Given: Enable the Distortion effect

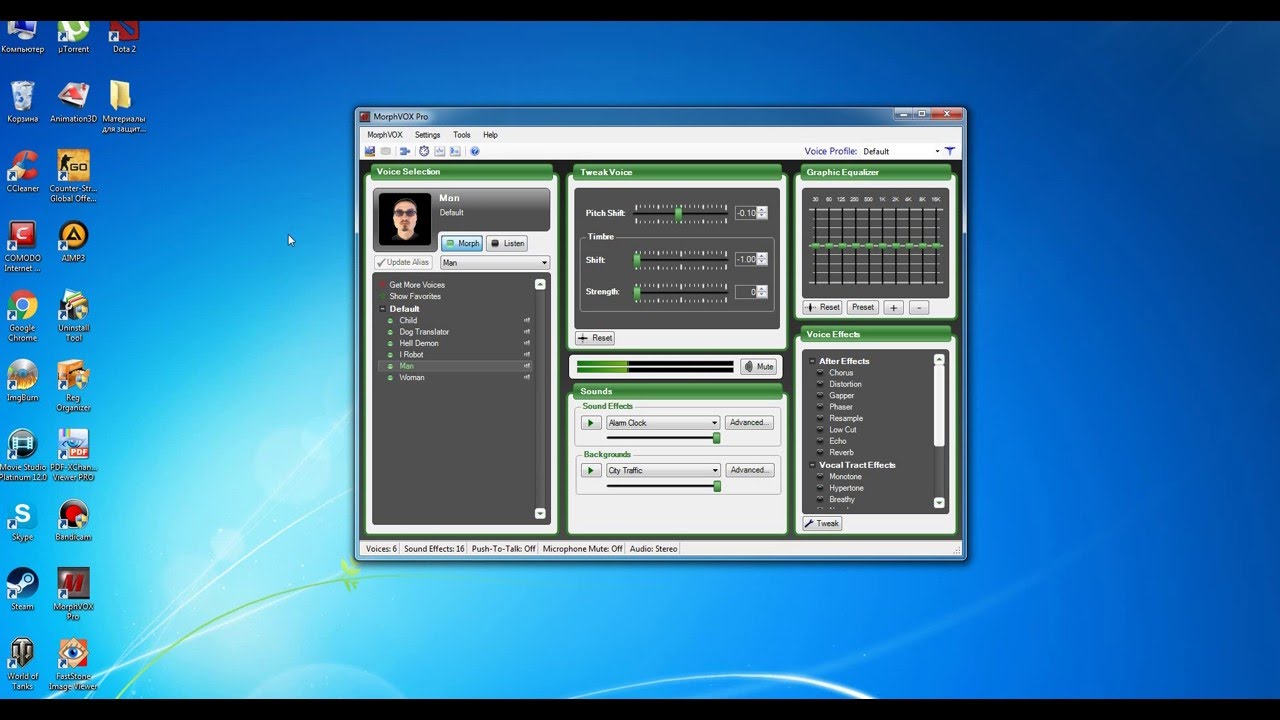Looking at the screenshot, I should point(845,384).
